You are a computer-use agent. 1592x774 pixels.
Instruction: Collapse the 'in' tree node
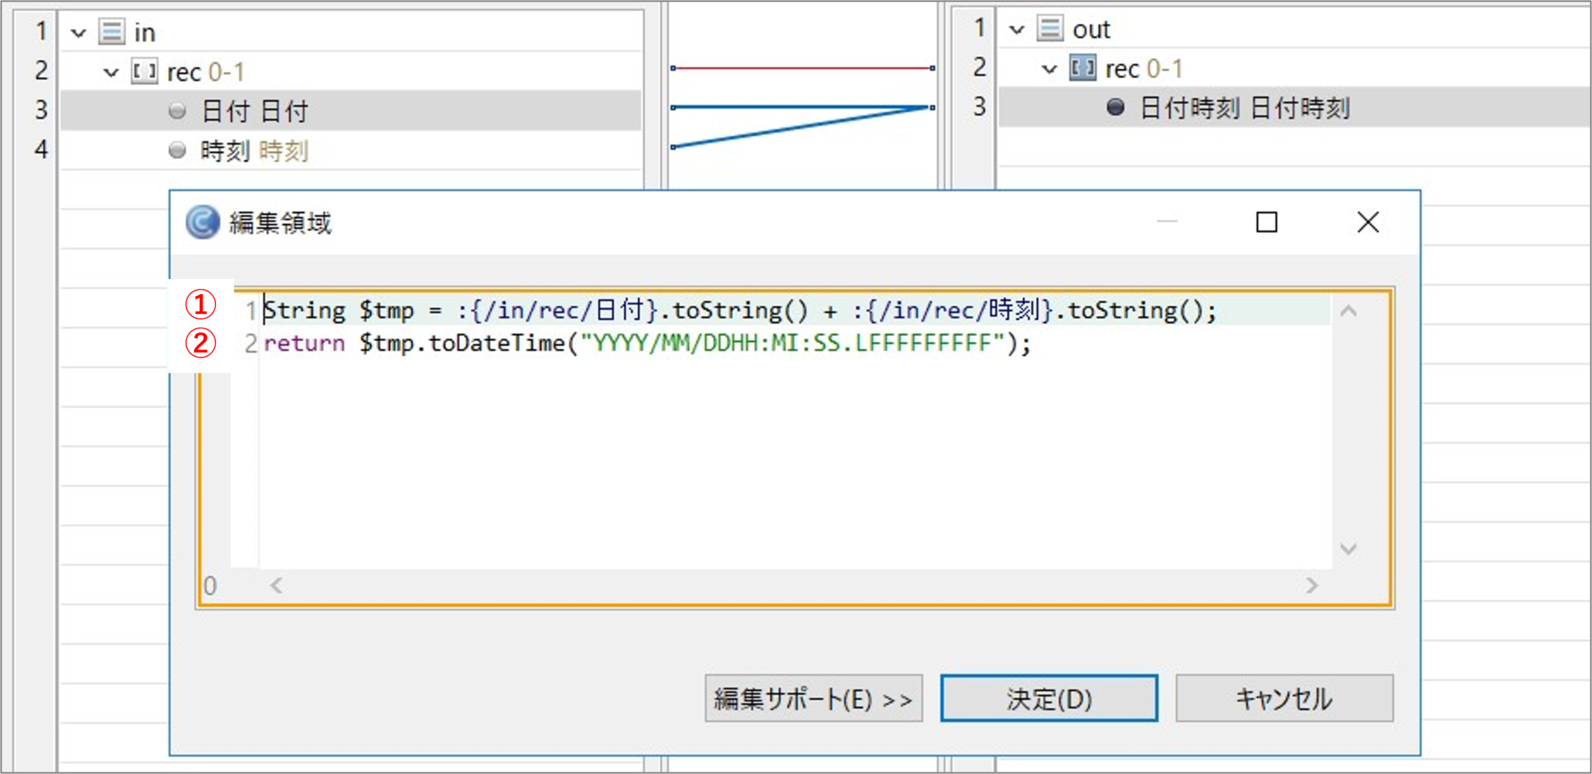[79, 33]
